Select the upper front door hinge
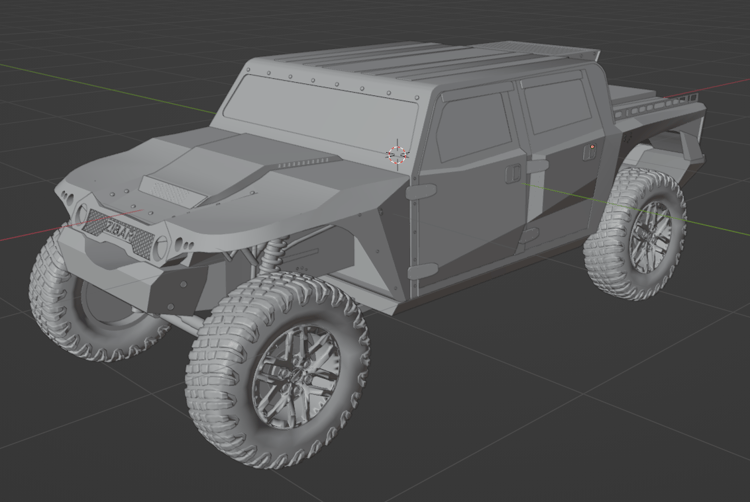Screen dimensions: 750x502 421,191
